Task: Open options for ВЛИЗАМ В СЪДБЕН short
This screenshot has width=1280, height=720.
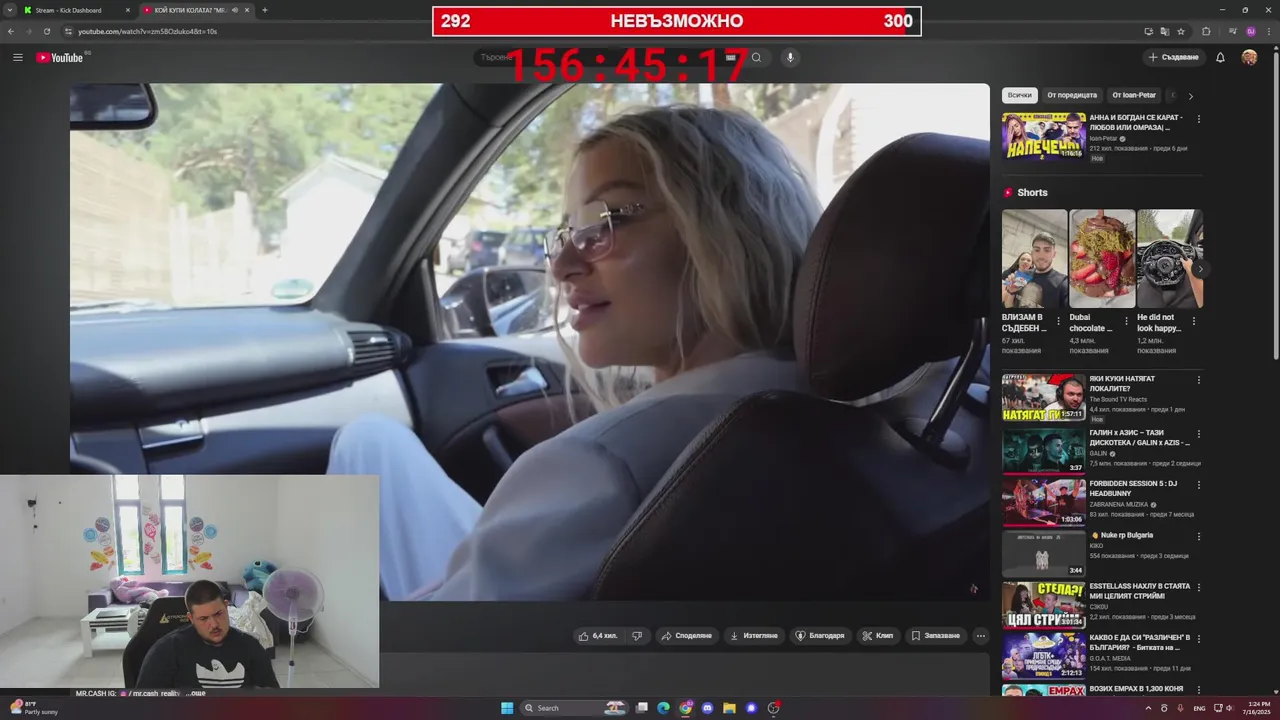Action: click(x=1059, y=322)
